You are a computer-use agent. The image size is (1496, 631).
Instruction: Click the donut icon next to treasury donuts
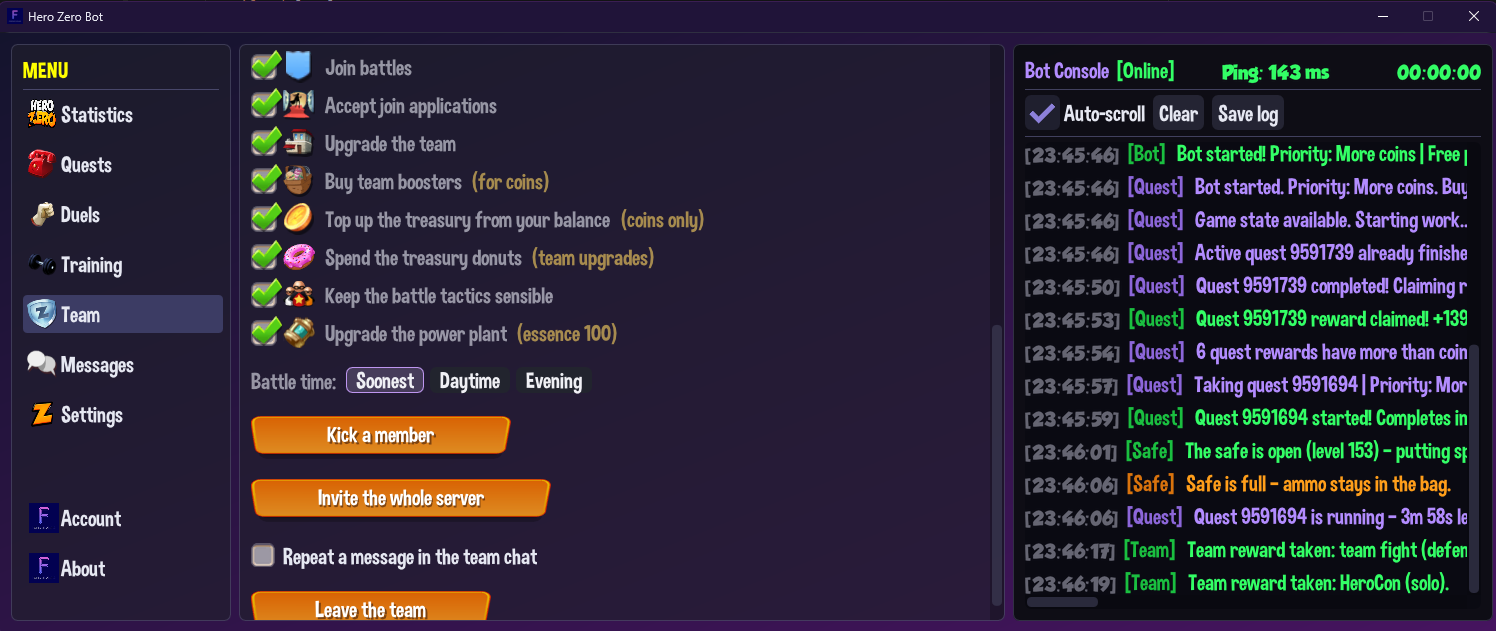point(298,257)
